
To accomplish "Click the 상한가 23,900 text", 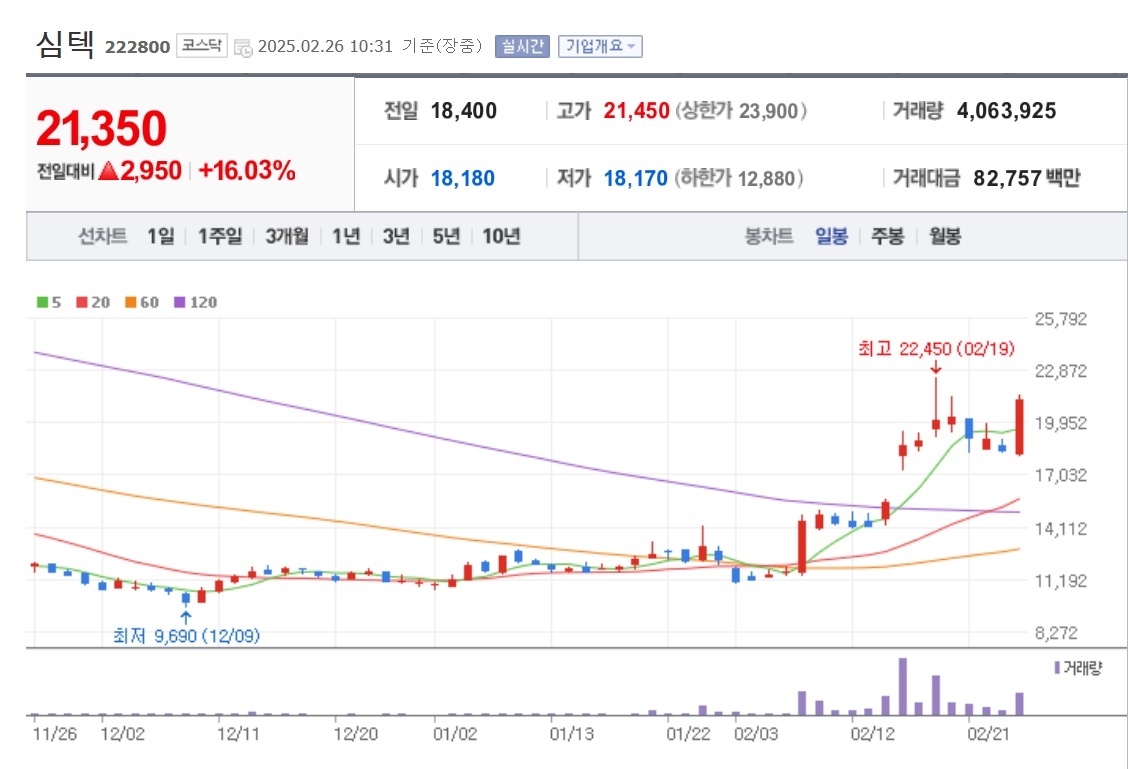I will pyautogui.click(x=740, y=111).
